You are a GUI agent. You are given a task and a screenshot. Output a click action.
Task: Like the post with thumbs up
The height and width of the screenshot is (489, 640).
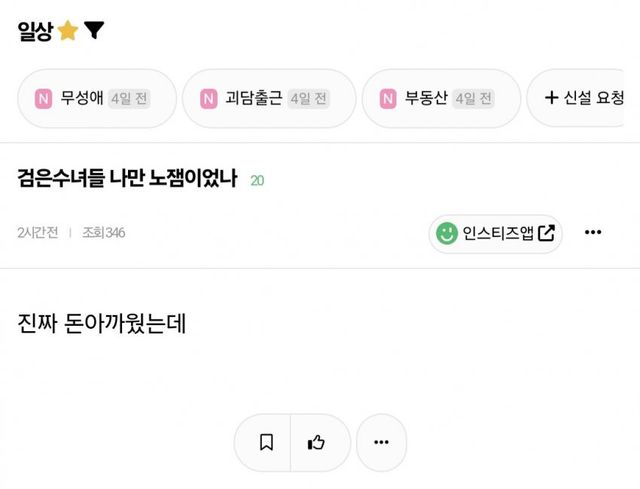(x=317, y=442)
